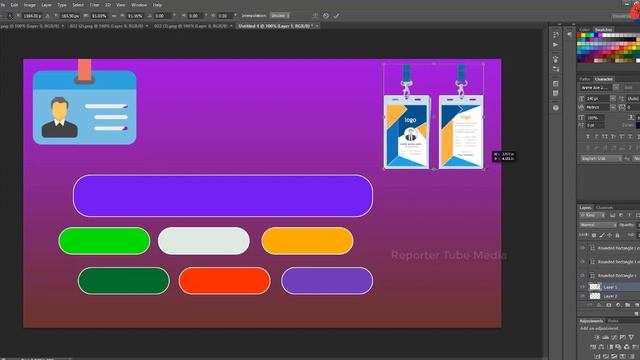The width and height of the screenshot is (640, 360).
Task: Pick the yellow swatch in top row
Action: [583, 36]
